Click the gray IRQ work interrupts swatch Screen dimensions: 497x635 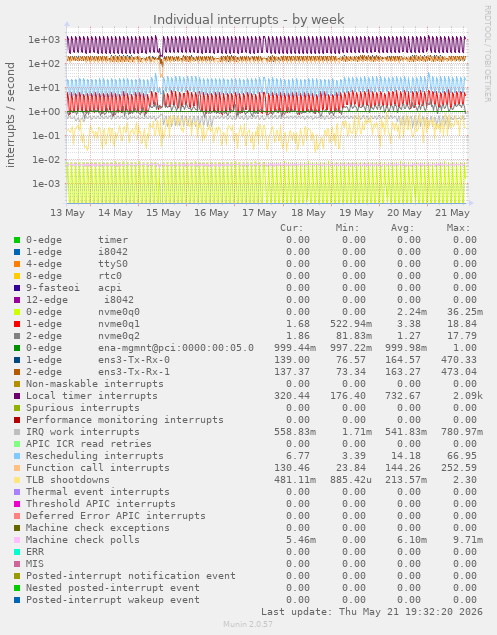[17, 432]
